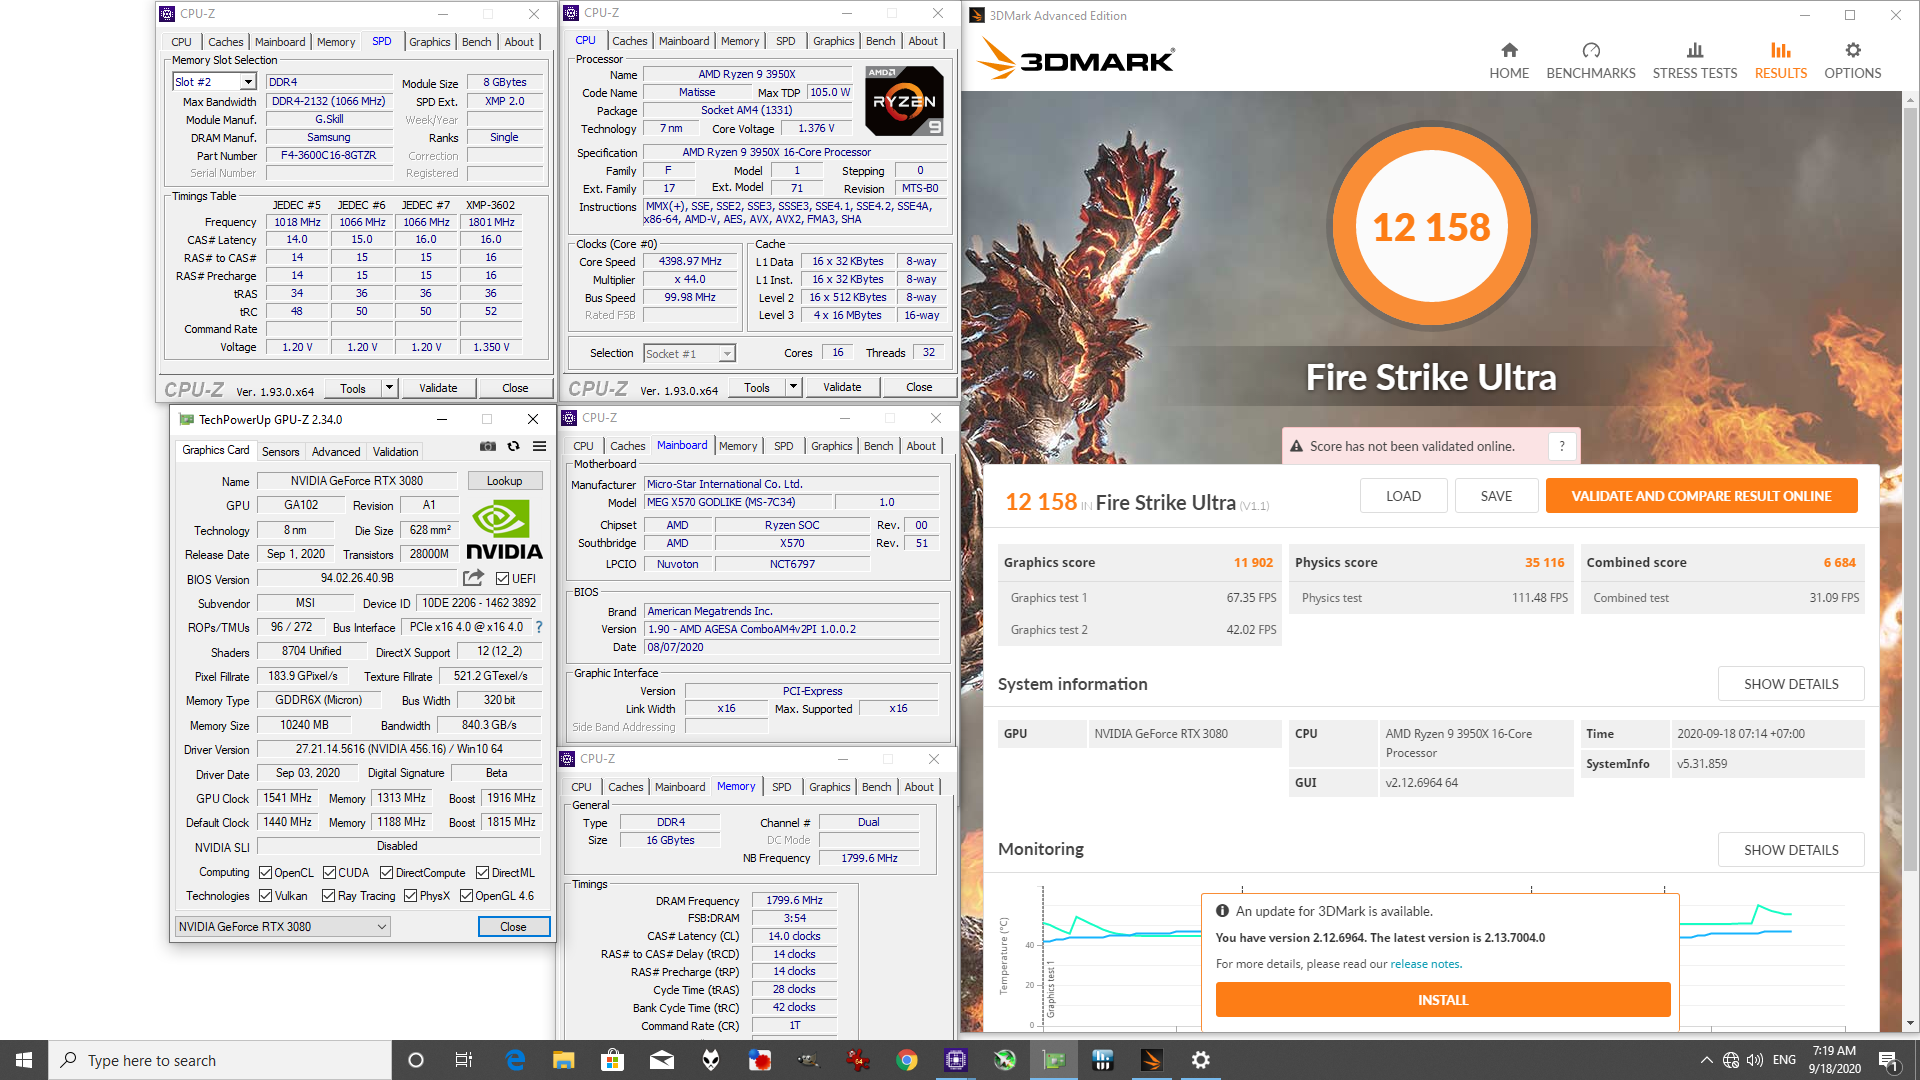The image size is (1920, 1080).
Task: Switch to CPU-Z taskbar icon
Action: (x=956, y=1060)
